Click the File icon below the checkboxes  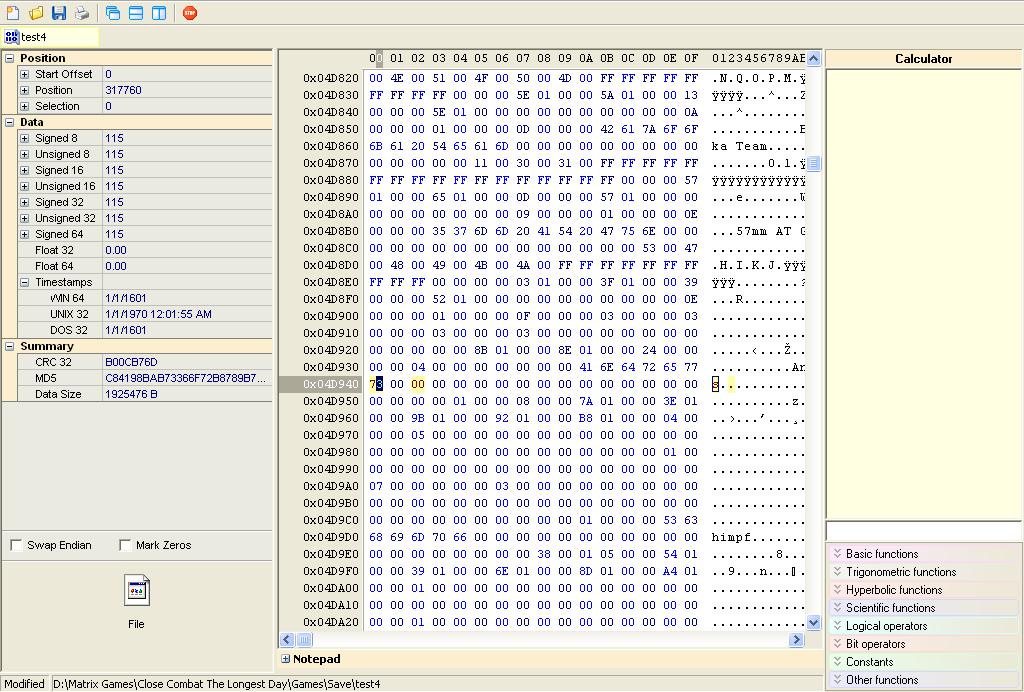pos(136,590)
